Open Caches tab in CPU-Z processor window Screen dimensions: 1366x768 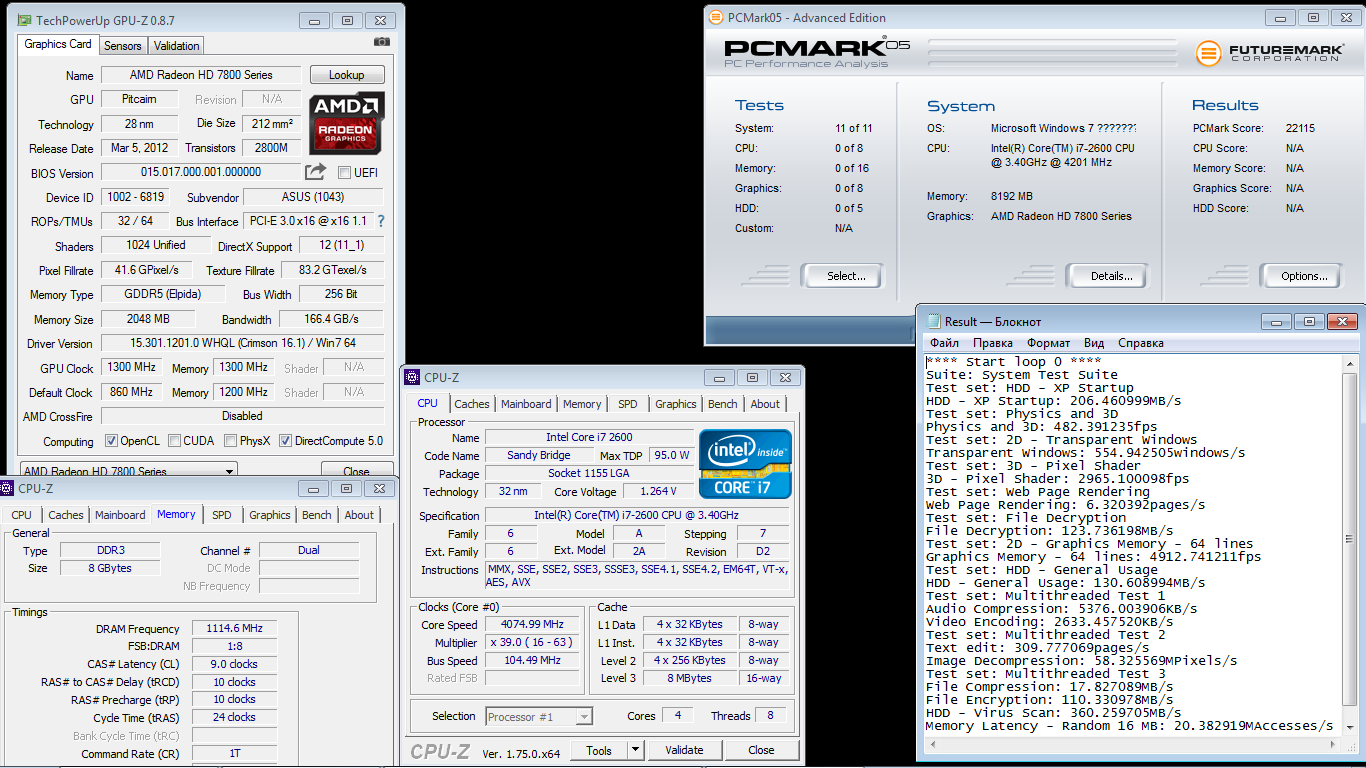point(472,404)
